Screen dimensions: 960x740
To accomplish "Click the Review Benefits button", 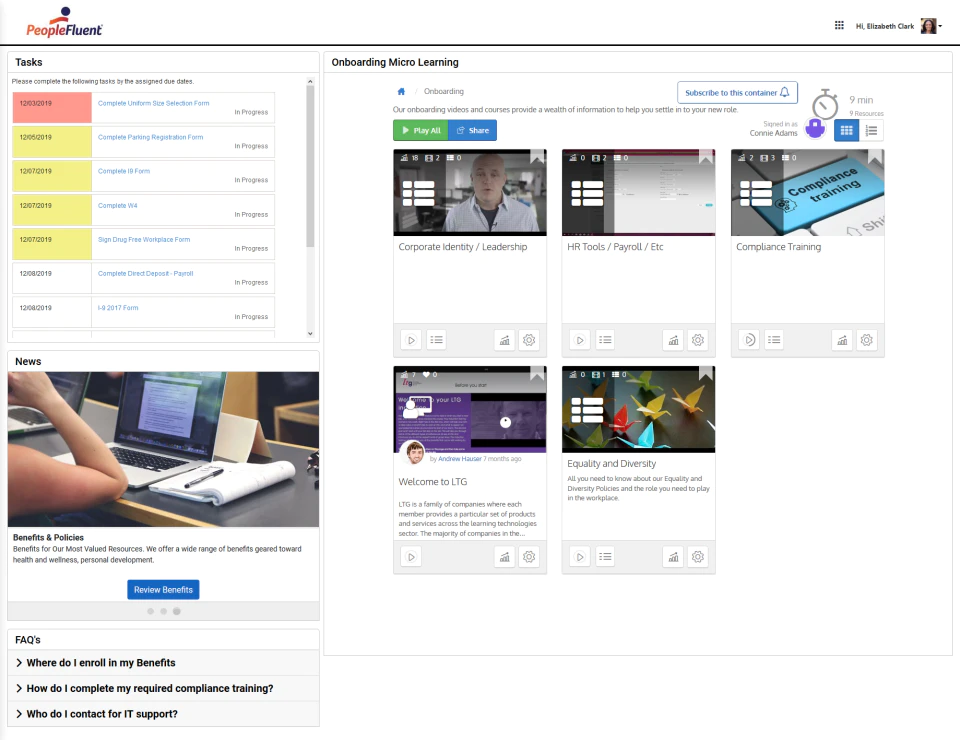I will coord(163,589).
